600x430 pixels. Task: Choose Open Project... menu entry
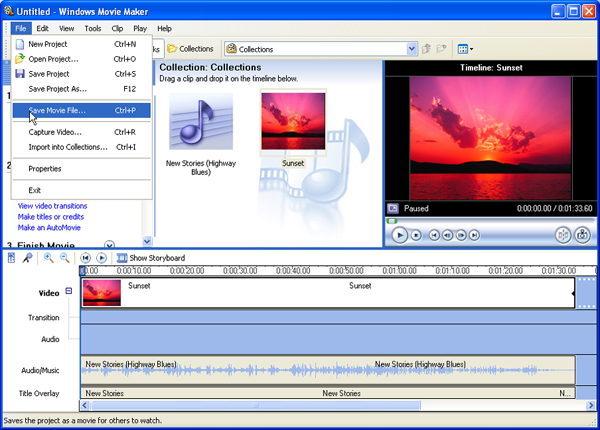pyautogui.click(x=82, y=59)
